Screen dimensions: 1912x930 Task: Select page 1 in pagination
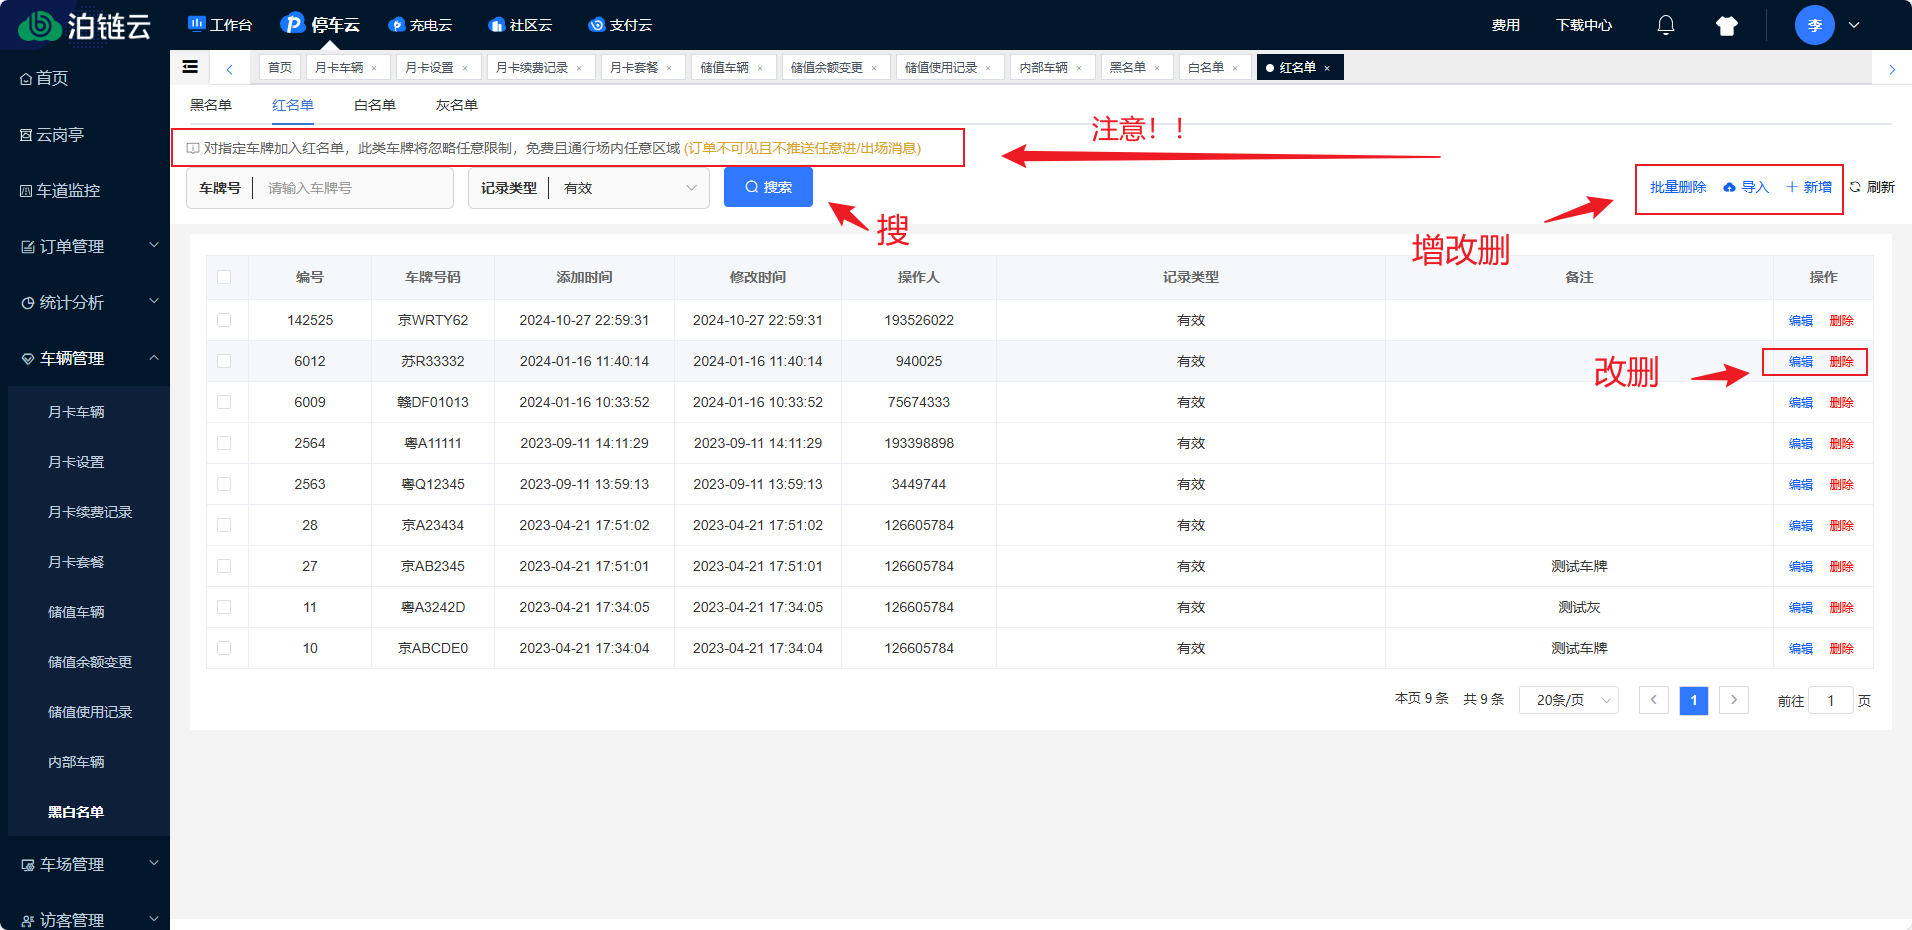[x=1694, y=700]
